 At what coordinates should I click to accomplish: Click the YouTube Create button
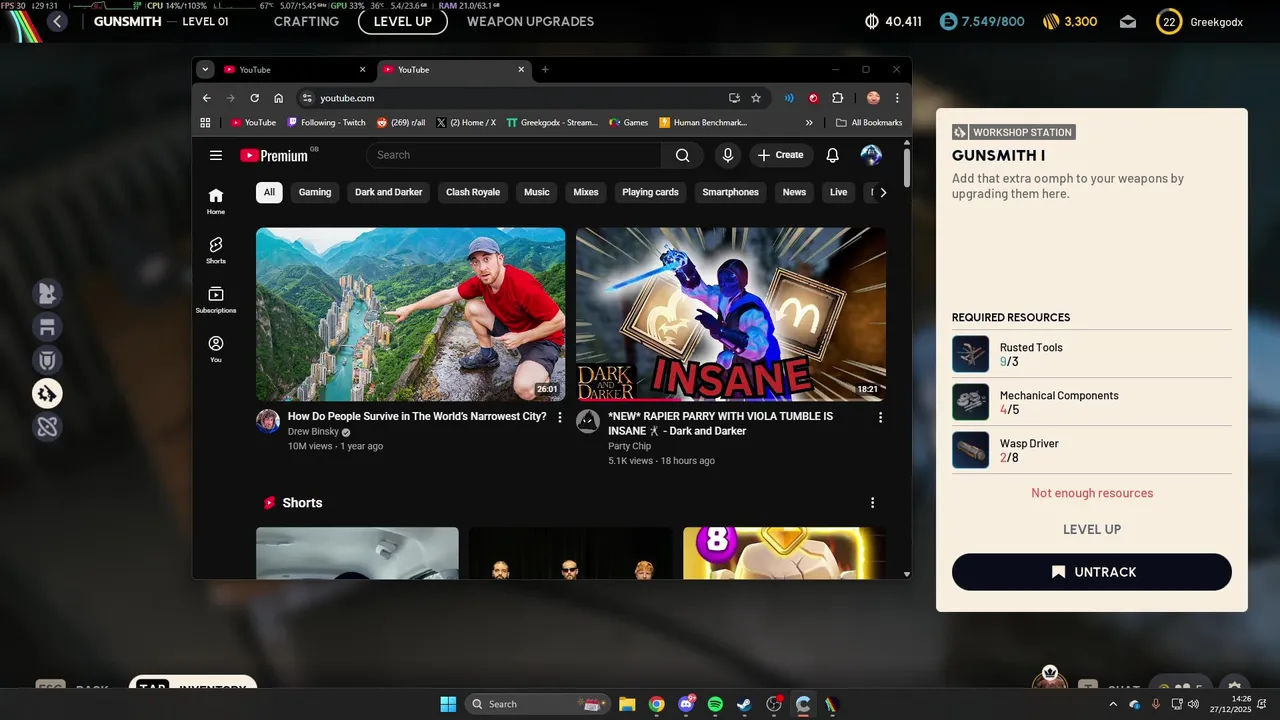pos(780,155)
